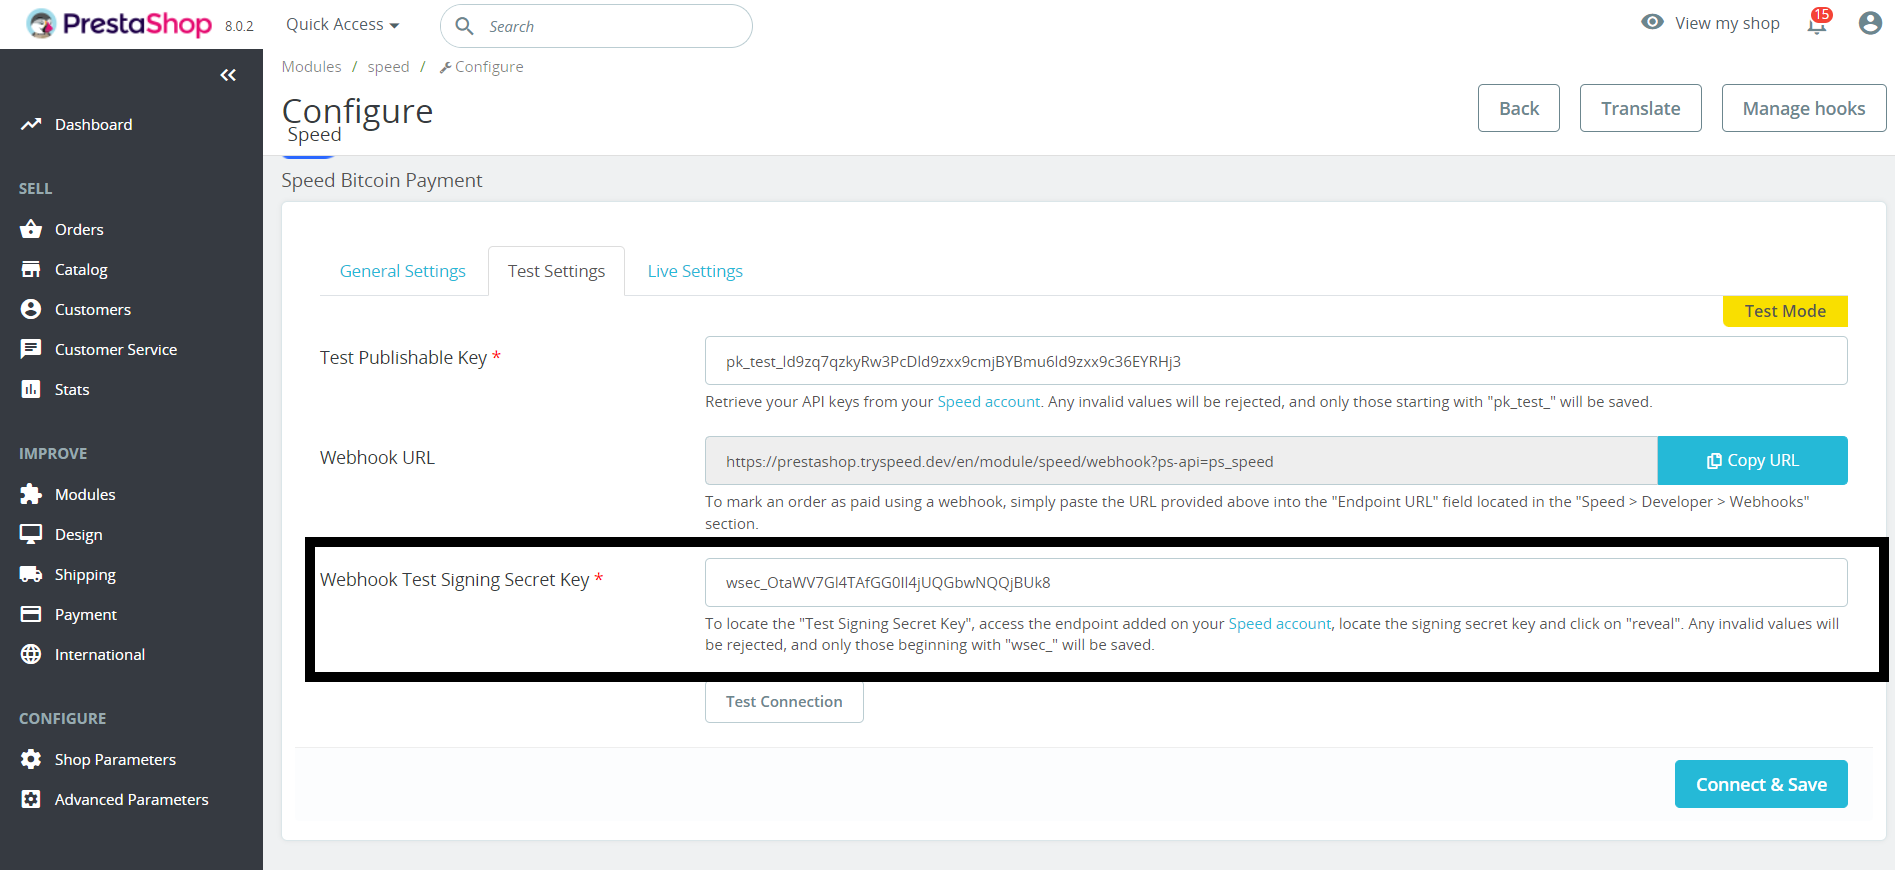Screen dimensions: 1895x870
Task: Open Modules menu item
Action: tap(85, 494)
